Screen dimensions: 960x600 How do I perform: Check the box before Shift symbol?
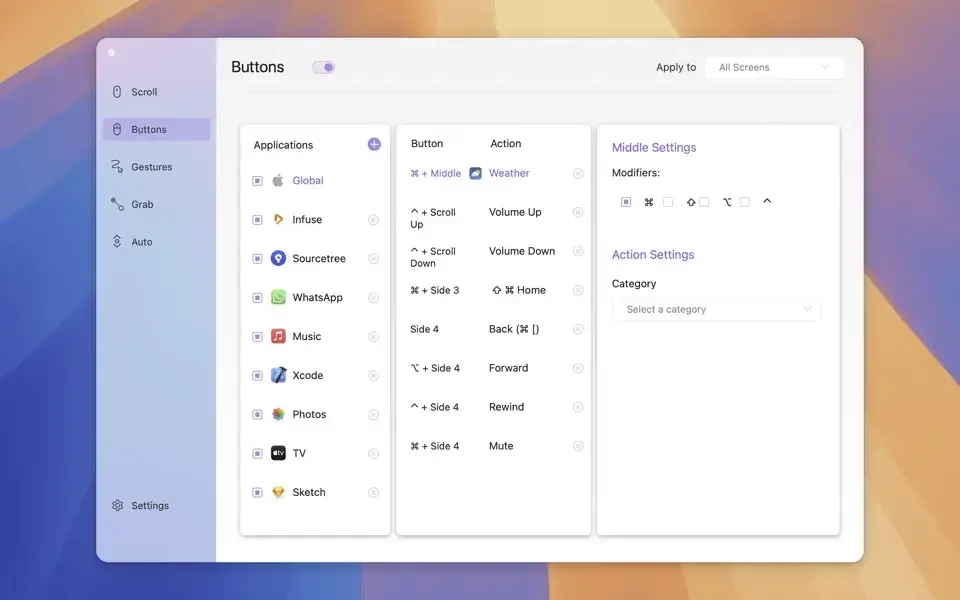coord(668,201)
